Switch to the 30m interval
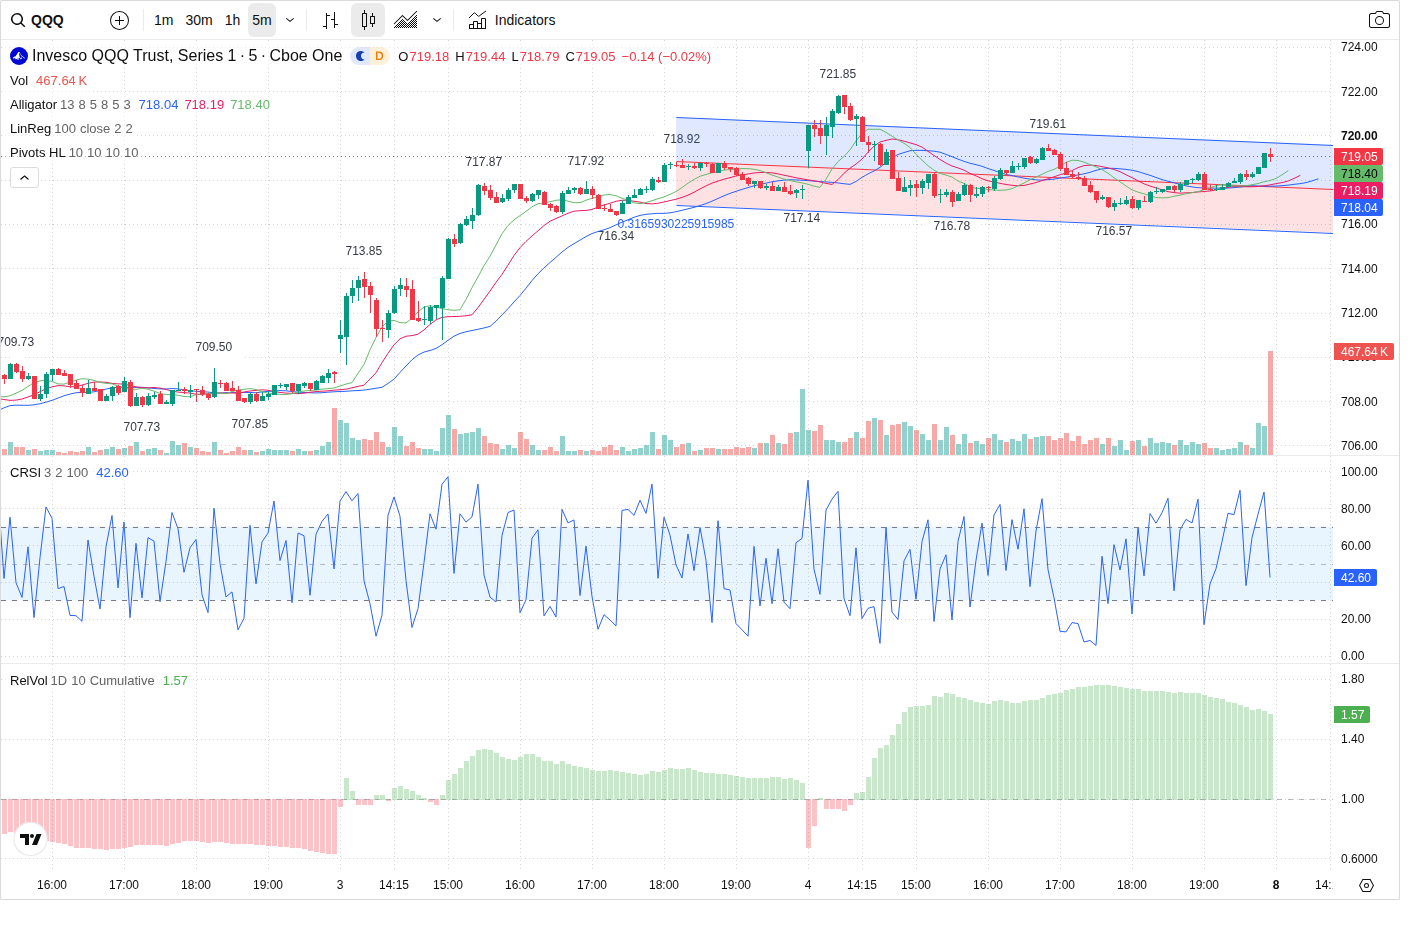This screenshot has width=1420, height=950. (x=199, y=20)
